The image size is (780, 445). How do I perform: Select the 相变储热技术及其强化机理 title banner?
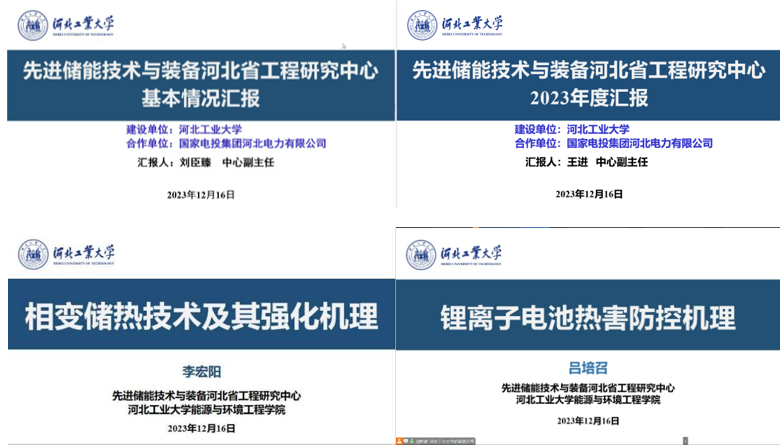pyautogui.click(x=200, y=317)
